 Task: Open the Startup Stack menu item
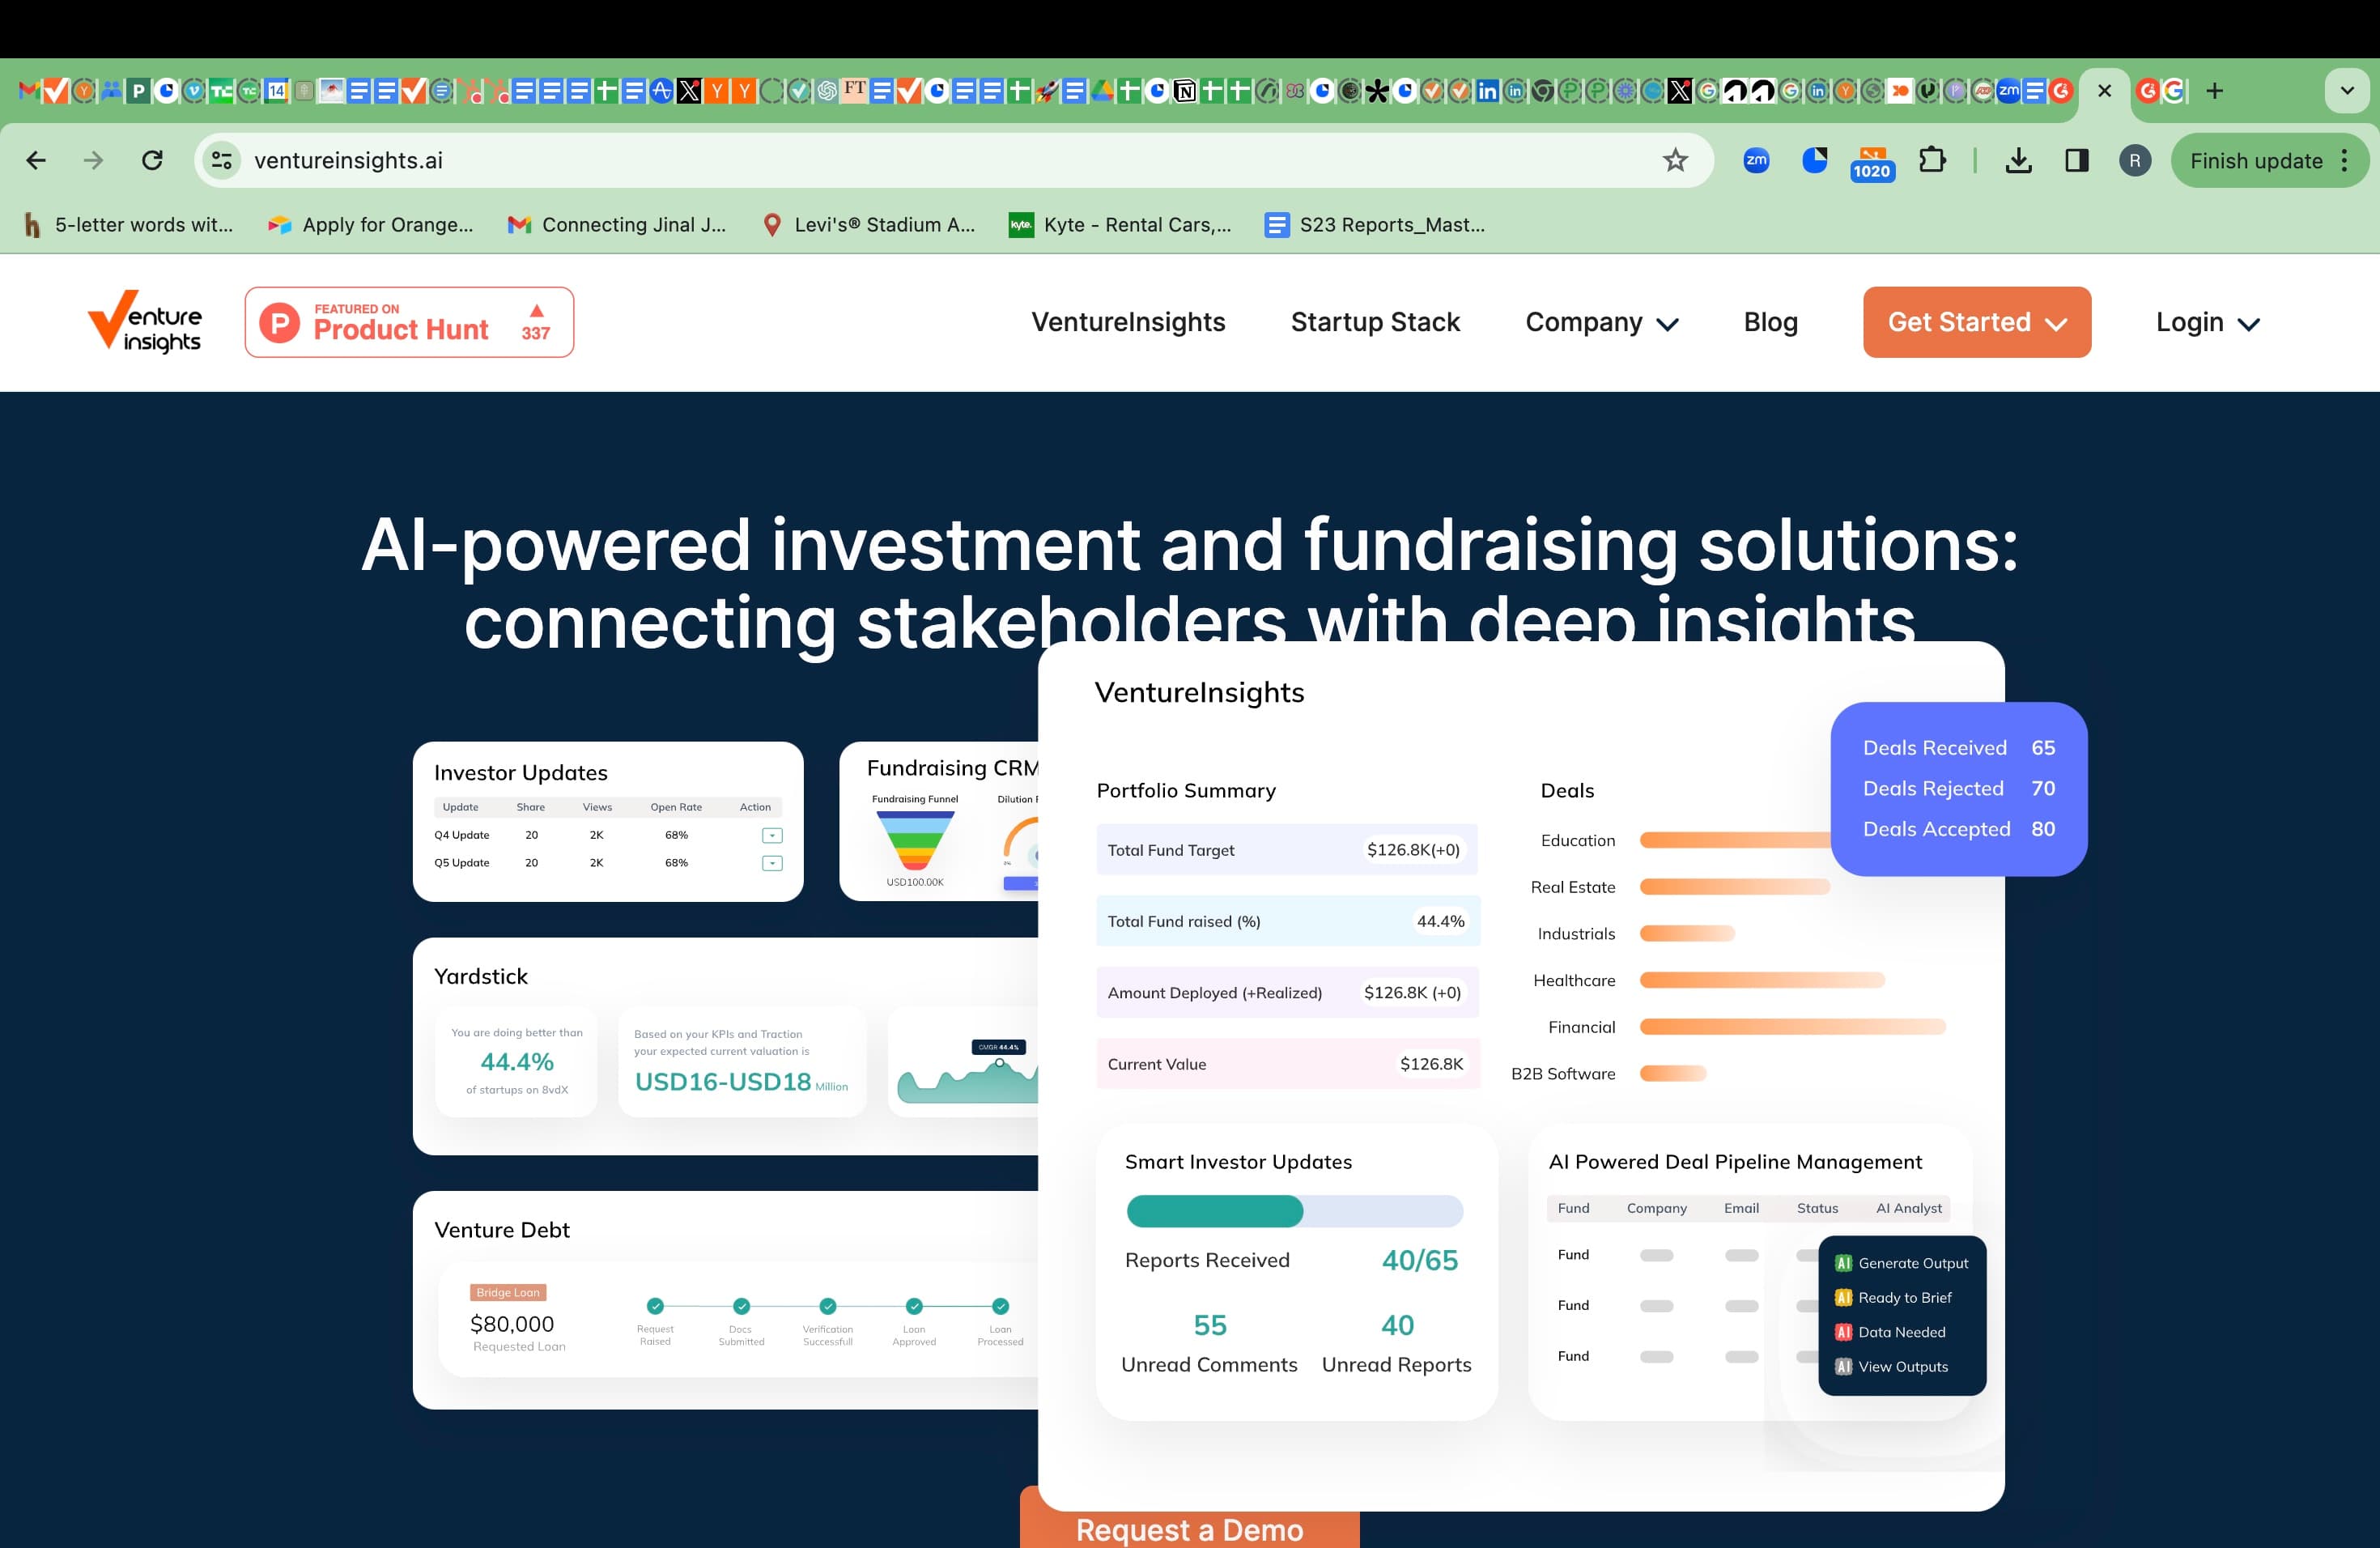click(1376, 322)
